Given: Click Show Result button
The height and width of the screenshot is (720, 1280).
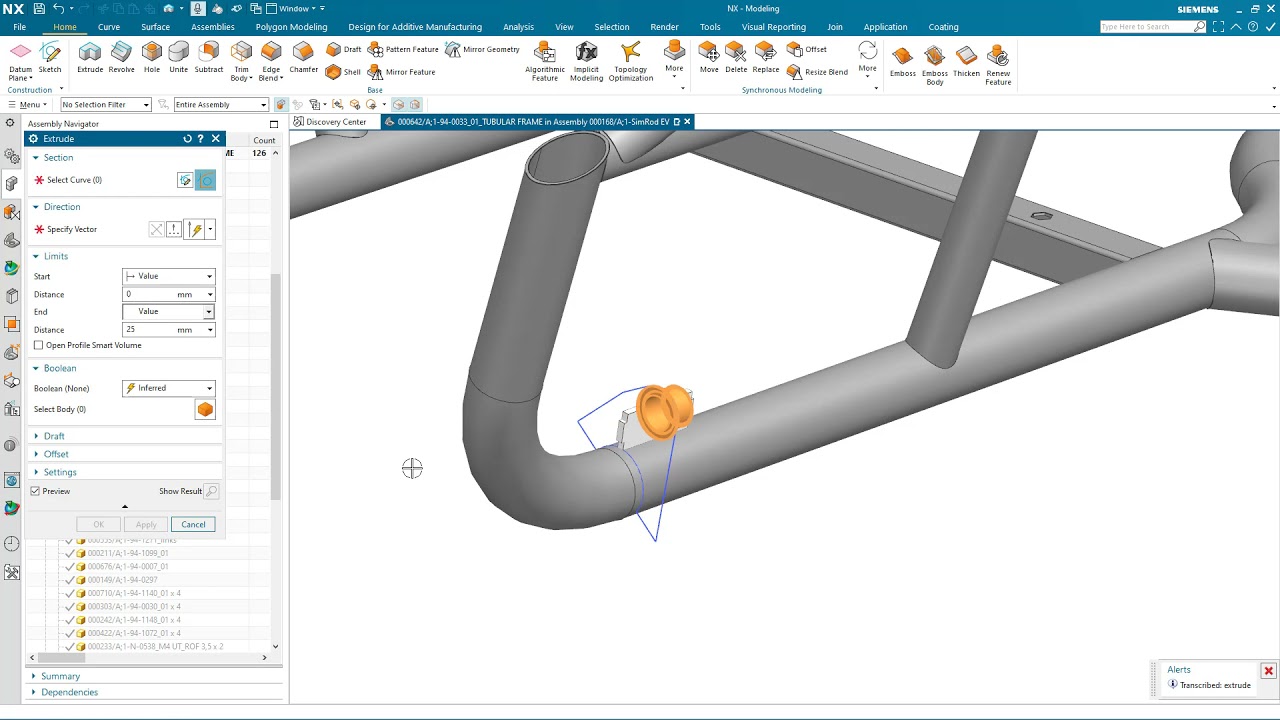Looking at the screenshot, I should pos(211,491).
